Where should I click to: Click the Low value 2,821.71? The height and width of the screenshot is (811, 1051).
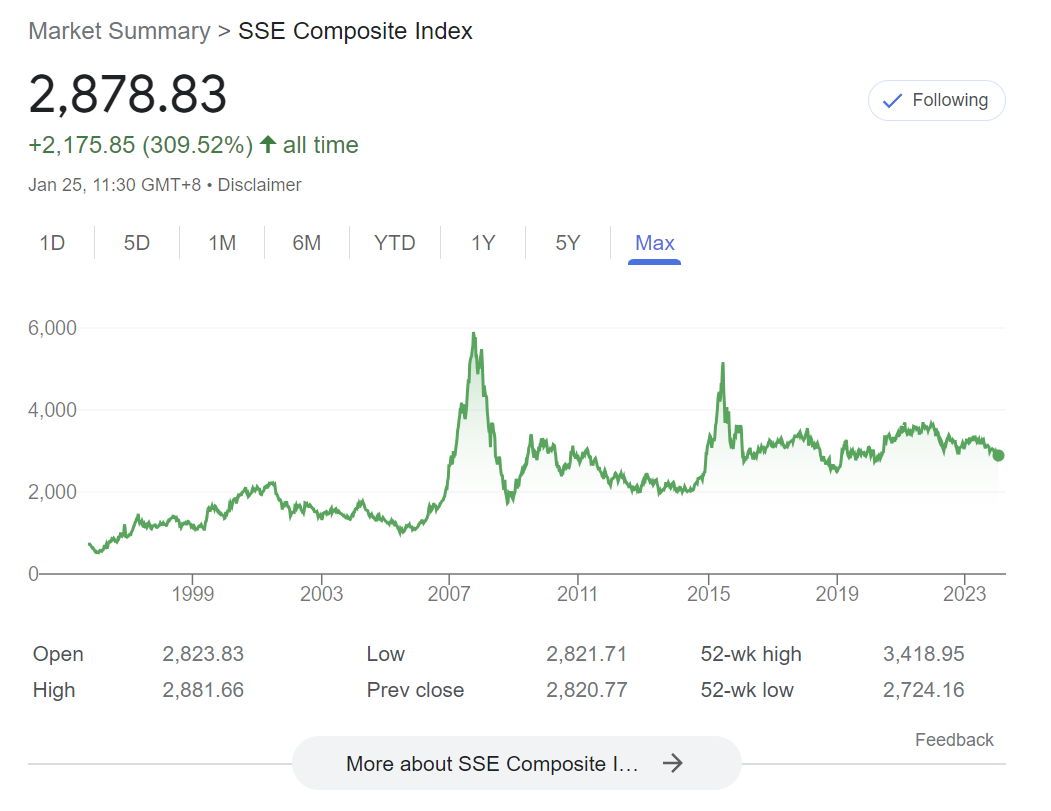point(586,653)
